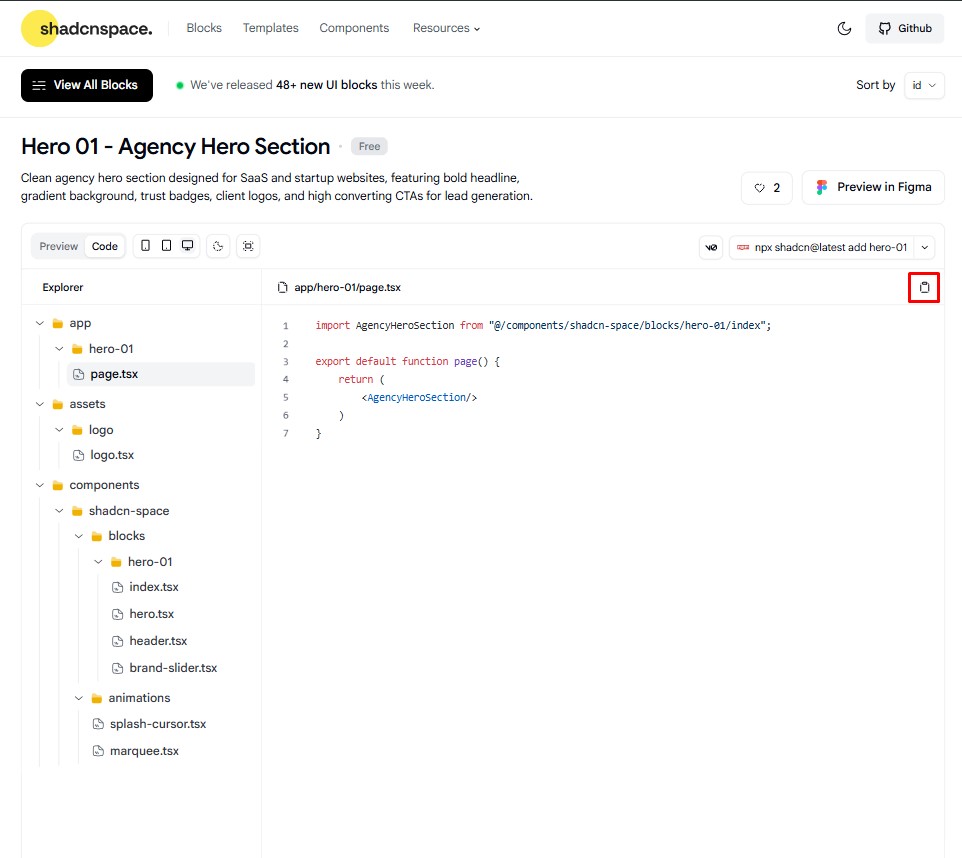962x858 pixels.
Task: Click the fullscreen preview icon
Action: pos(248,246)
